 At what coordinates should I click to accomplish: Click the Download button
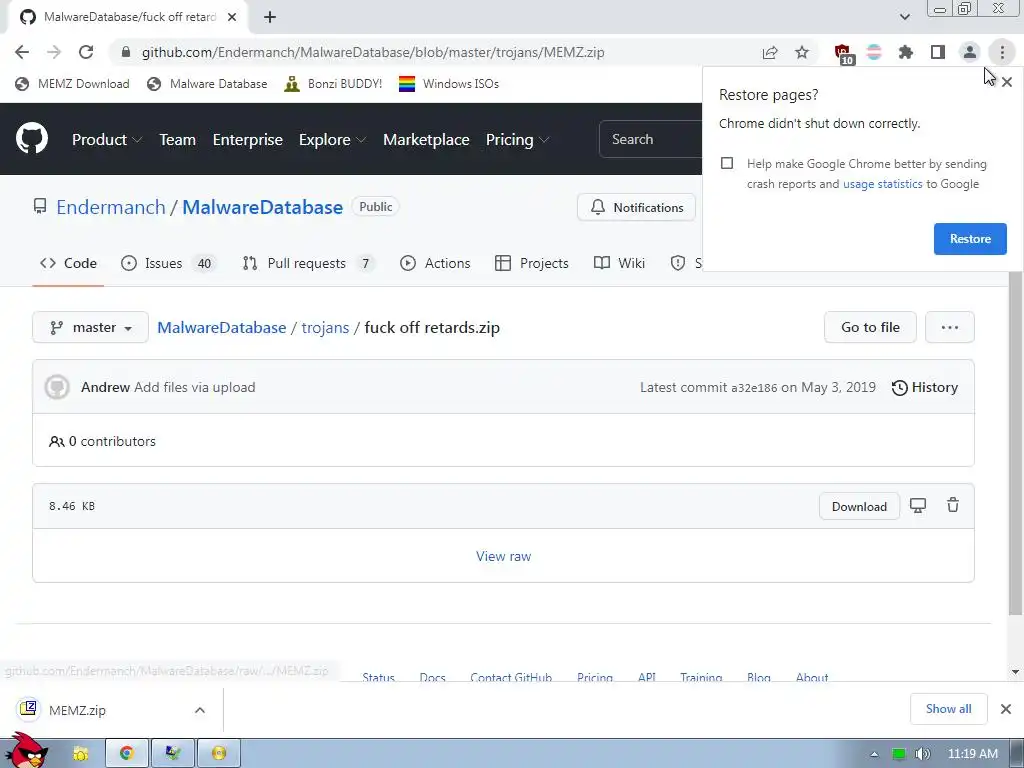(859, 507)
